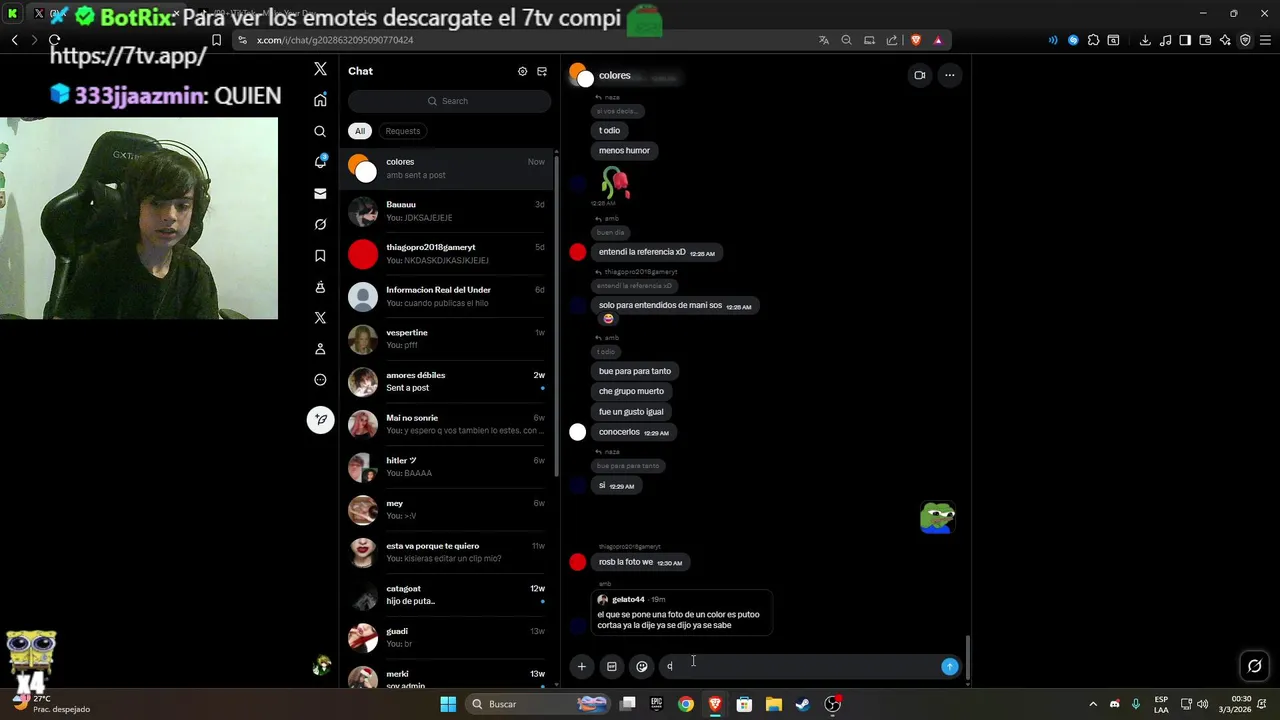Image resolution: width=1280 pixels, height=720 pixels.
Task: Open amores débiles conversation
Action: click(447, 382)
